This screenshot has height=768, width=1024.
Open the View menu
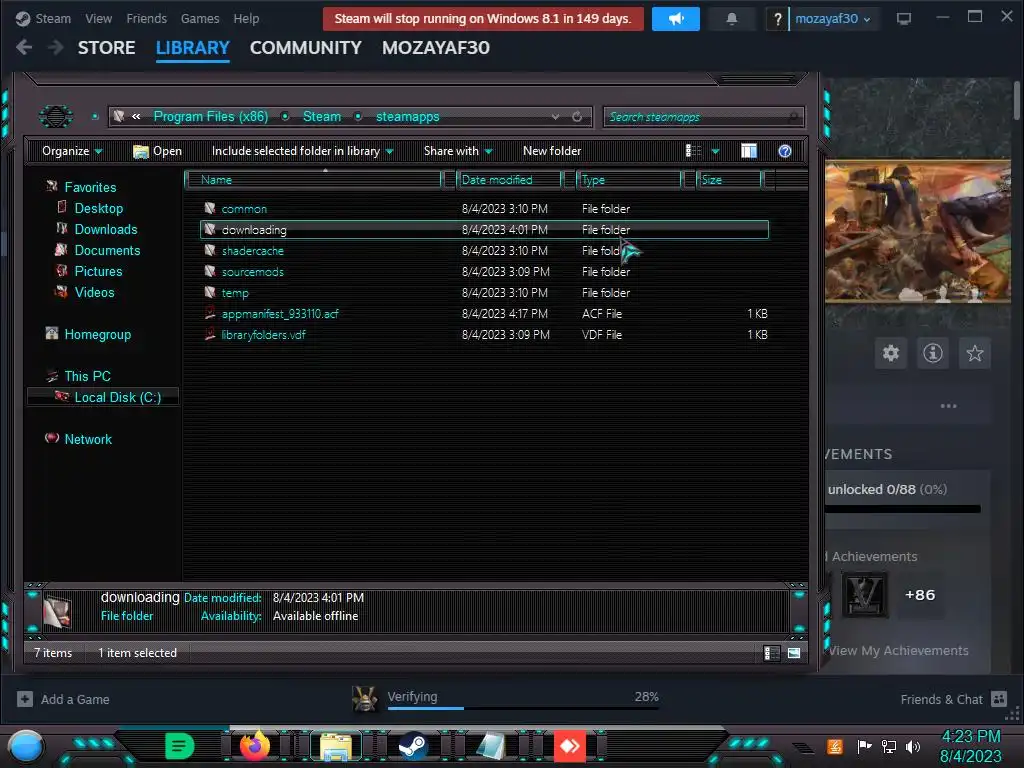99,19
